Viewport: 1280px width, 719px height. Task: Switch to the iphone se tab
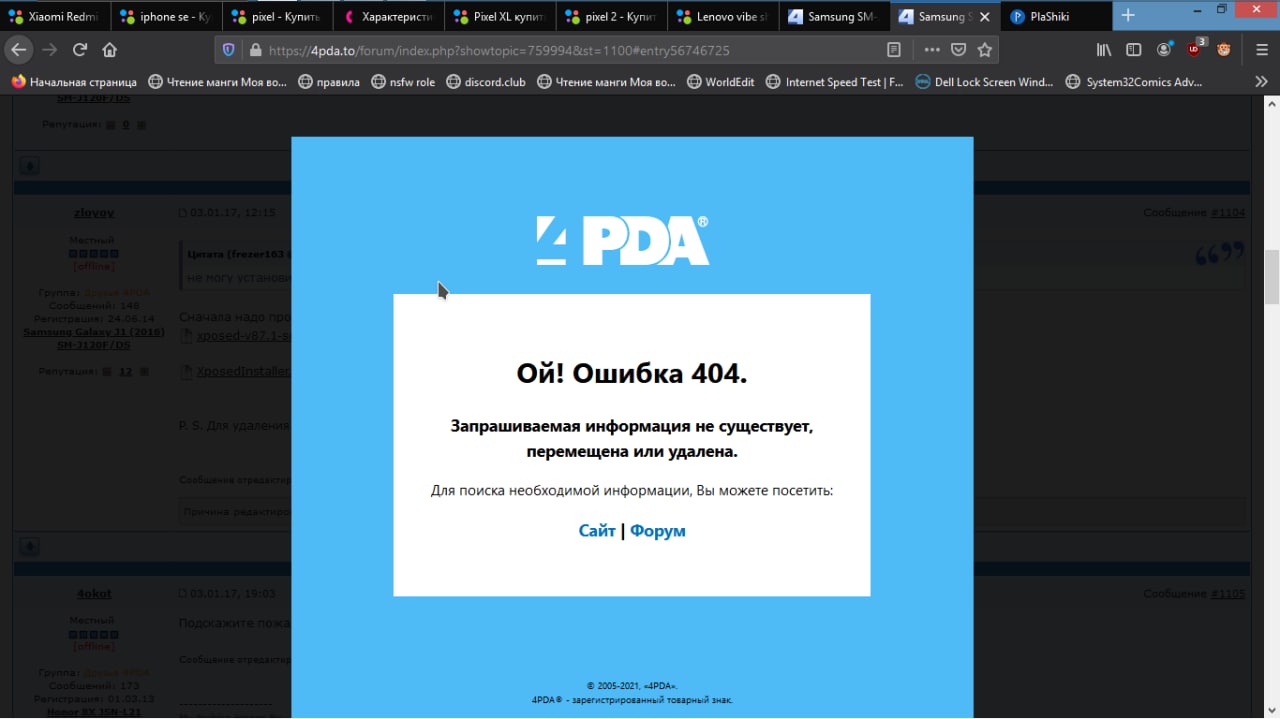pos(165,16)
